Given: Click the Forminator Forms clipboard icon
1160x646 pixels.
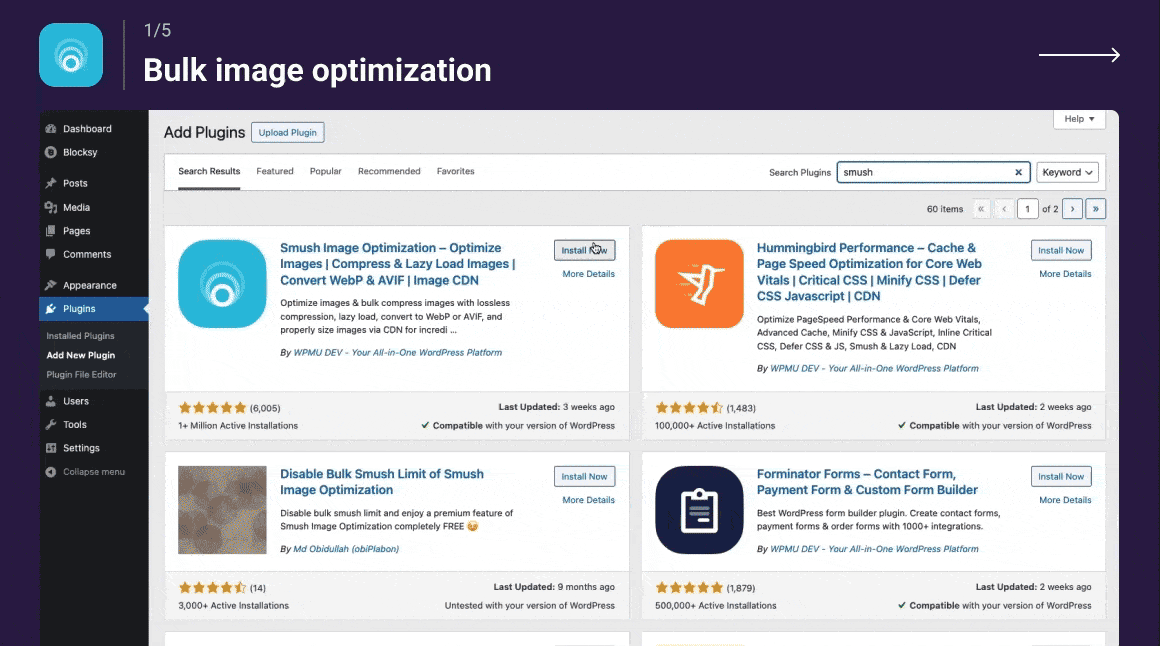Looking at the screenshot, I should pos(699,510).
